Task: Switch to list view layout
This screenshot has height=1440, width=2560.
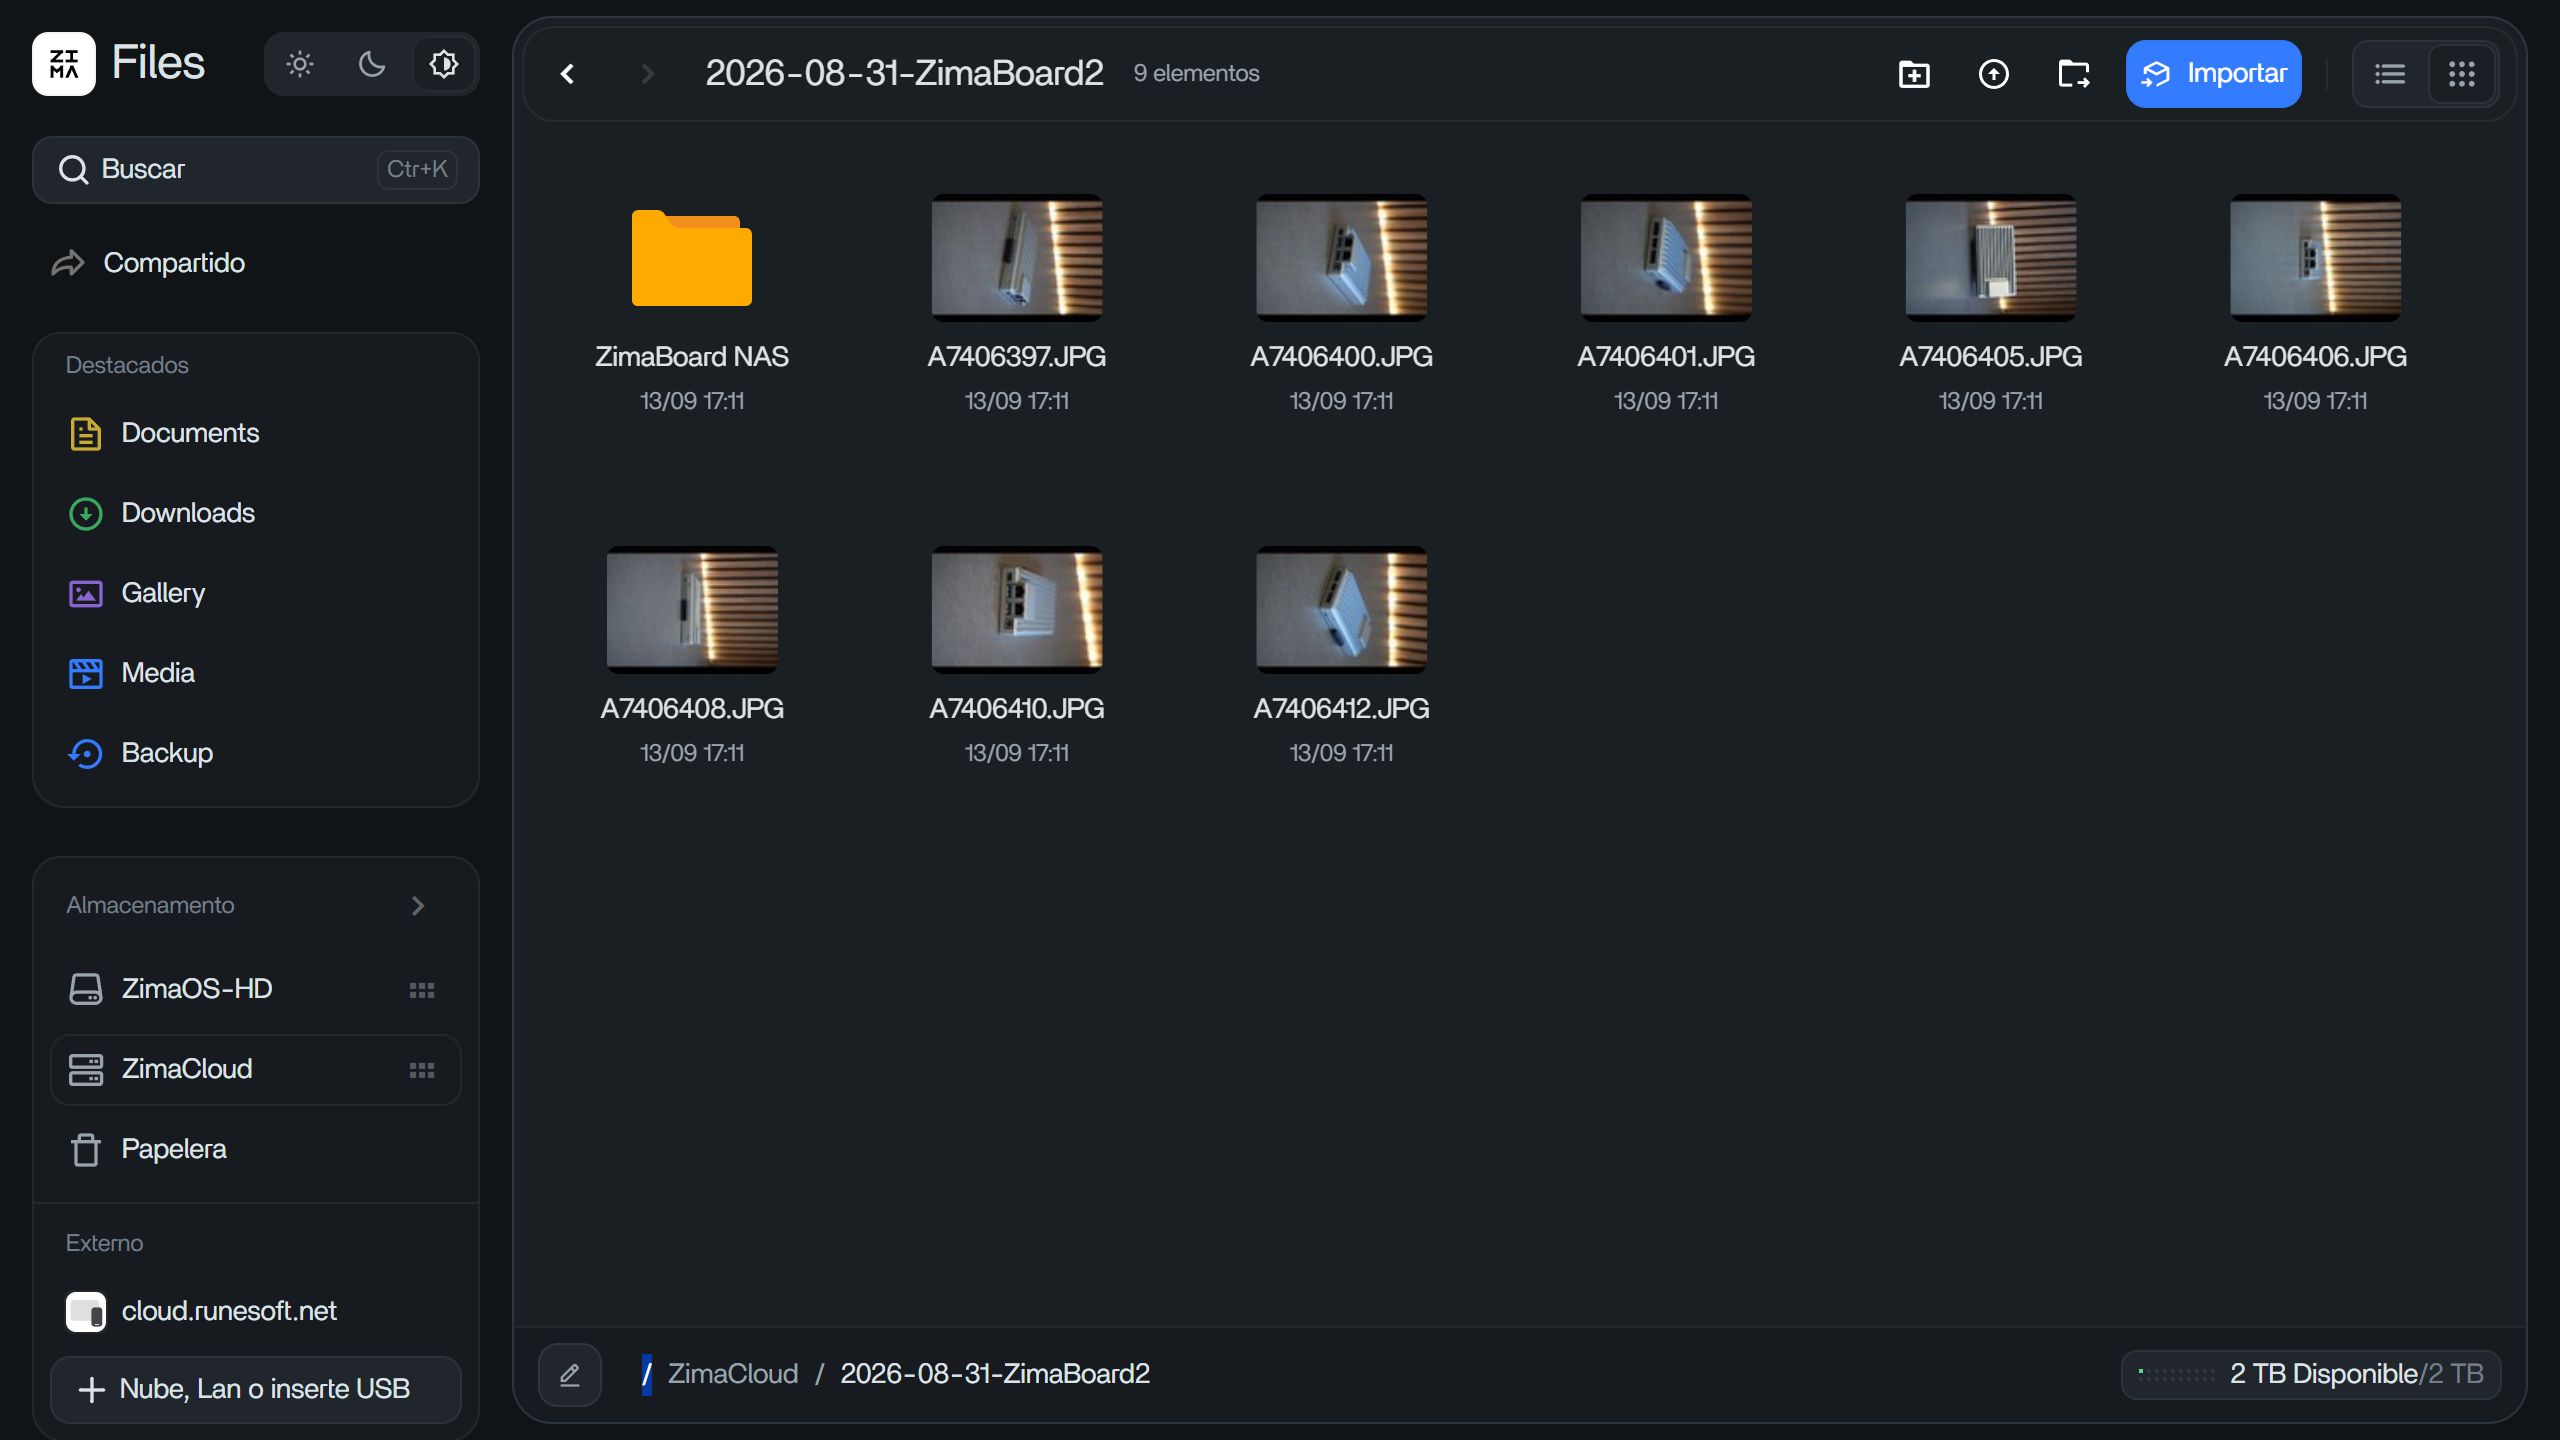Action: [x=2390, y=74]
